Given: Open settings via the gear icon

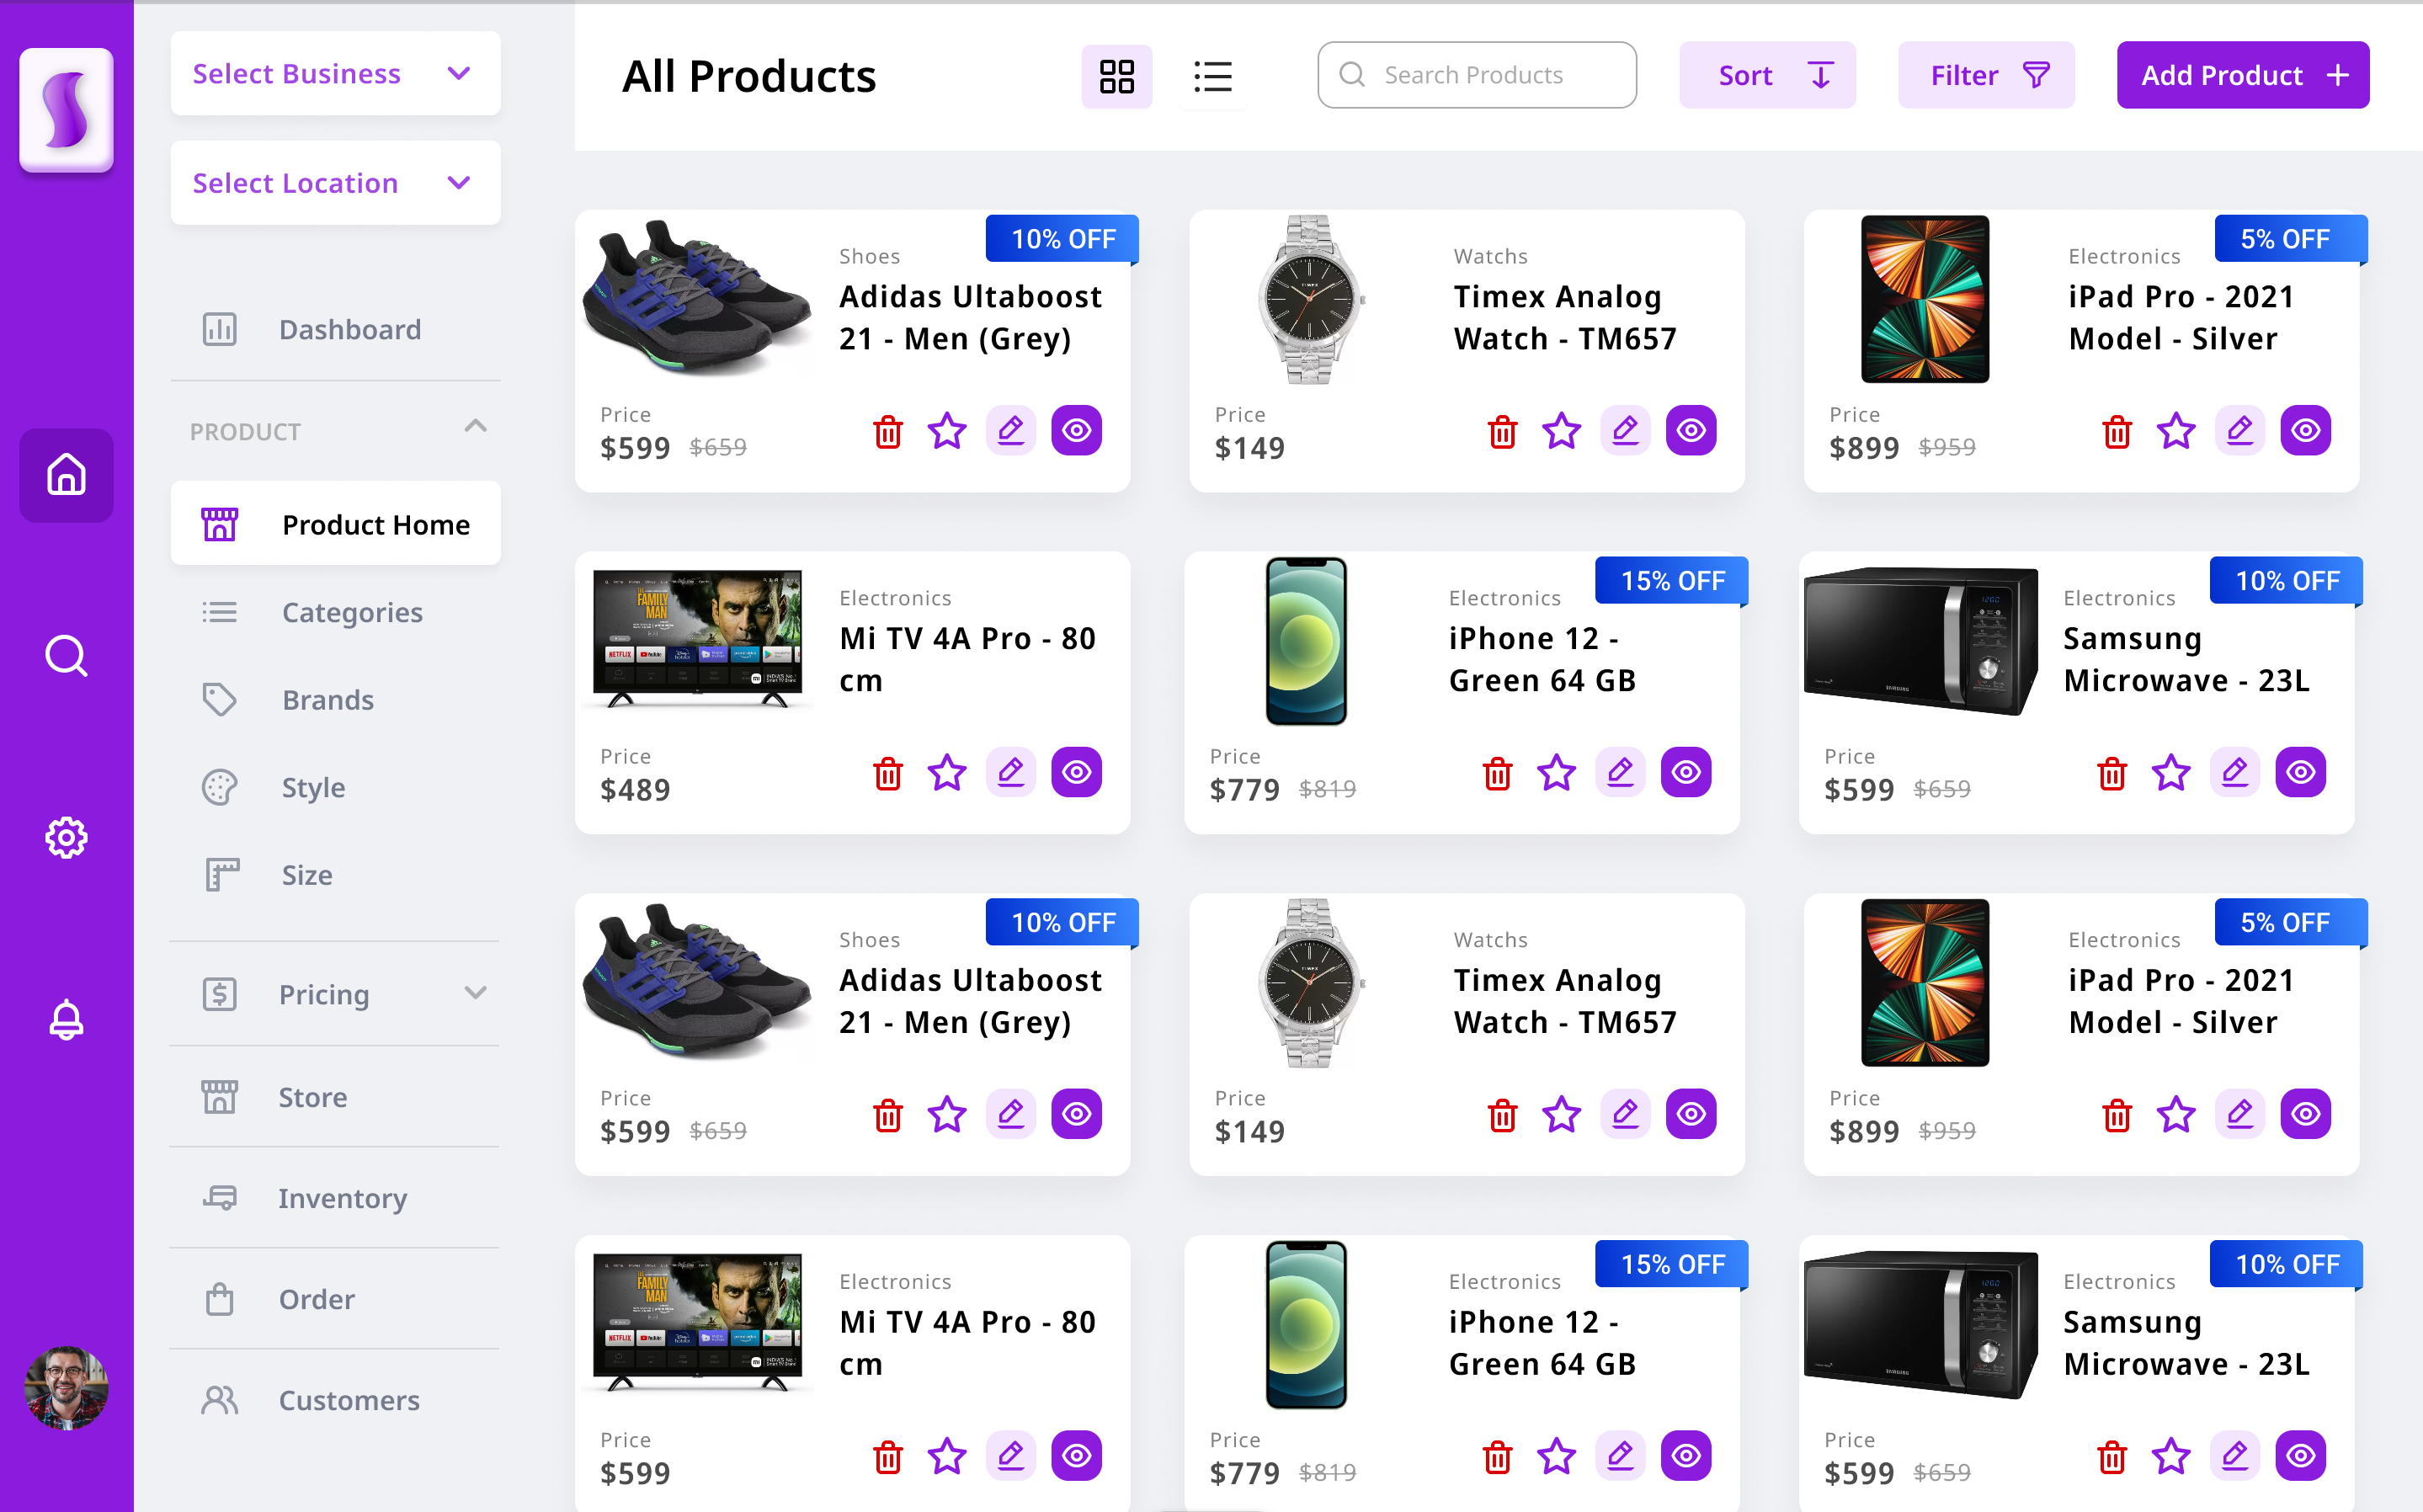Looking at the screenshot, I should [66, 838].
